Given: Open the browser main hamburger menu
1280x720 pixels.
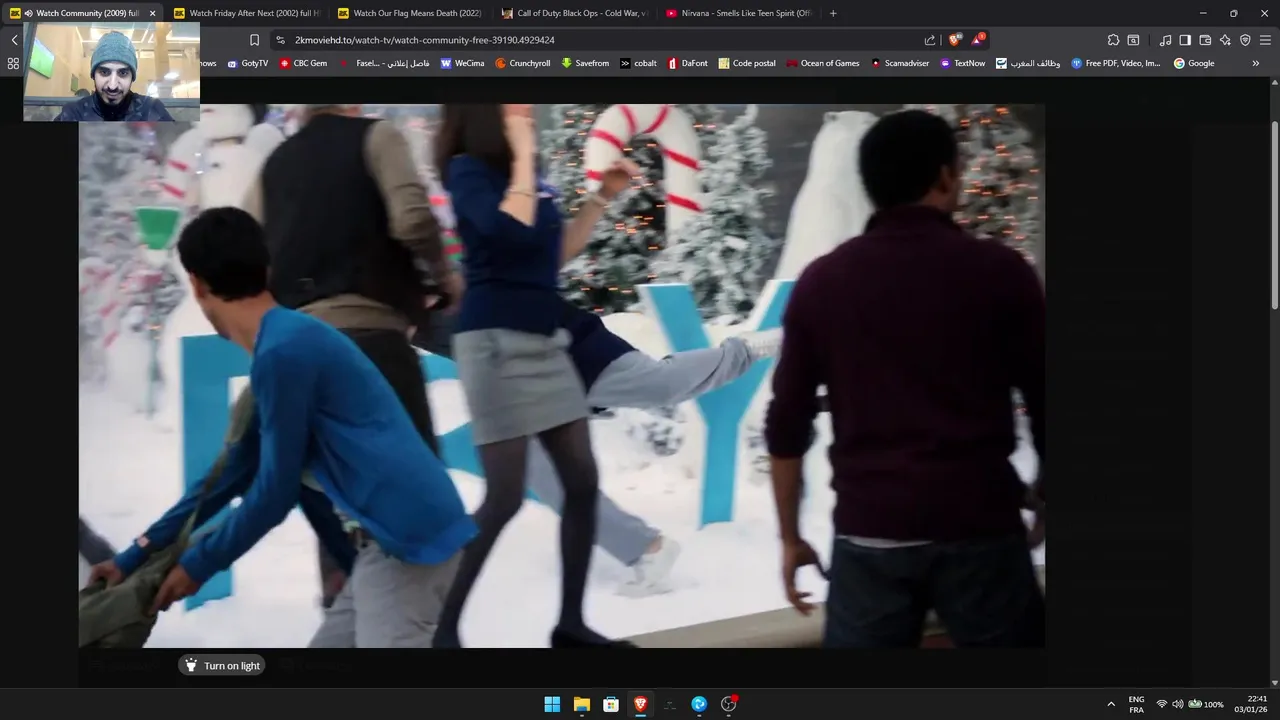Looking at the screenshot, I should 1265,40.
